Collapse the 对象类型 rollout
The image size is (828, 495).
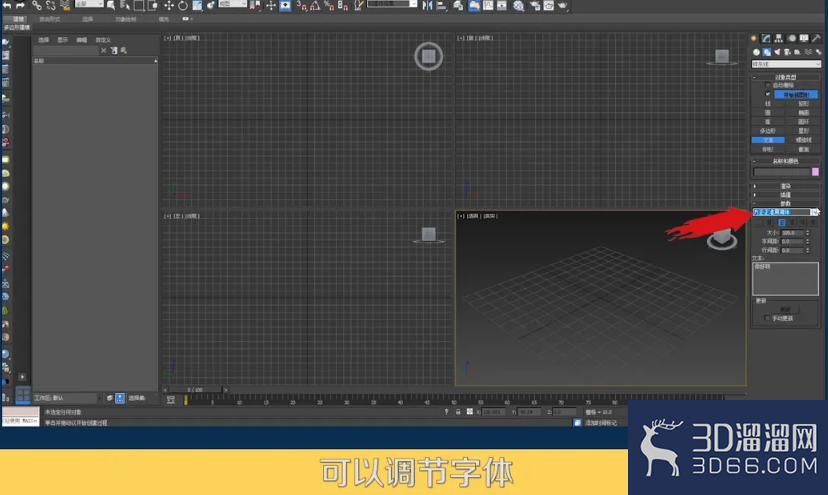tap(785, 77)
